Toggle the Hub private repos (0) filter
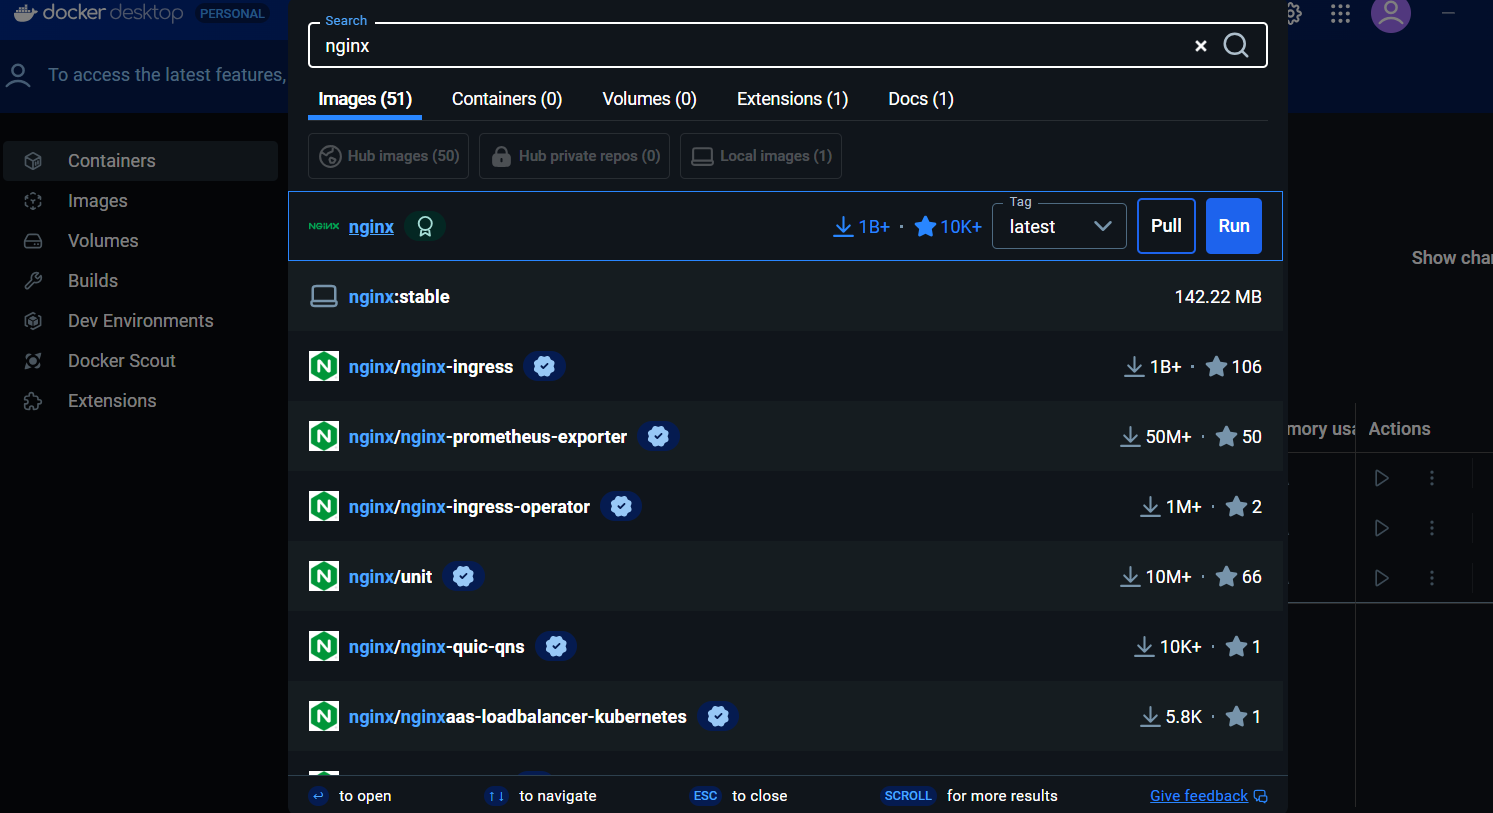 point(575,156)
